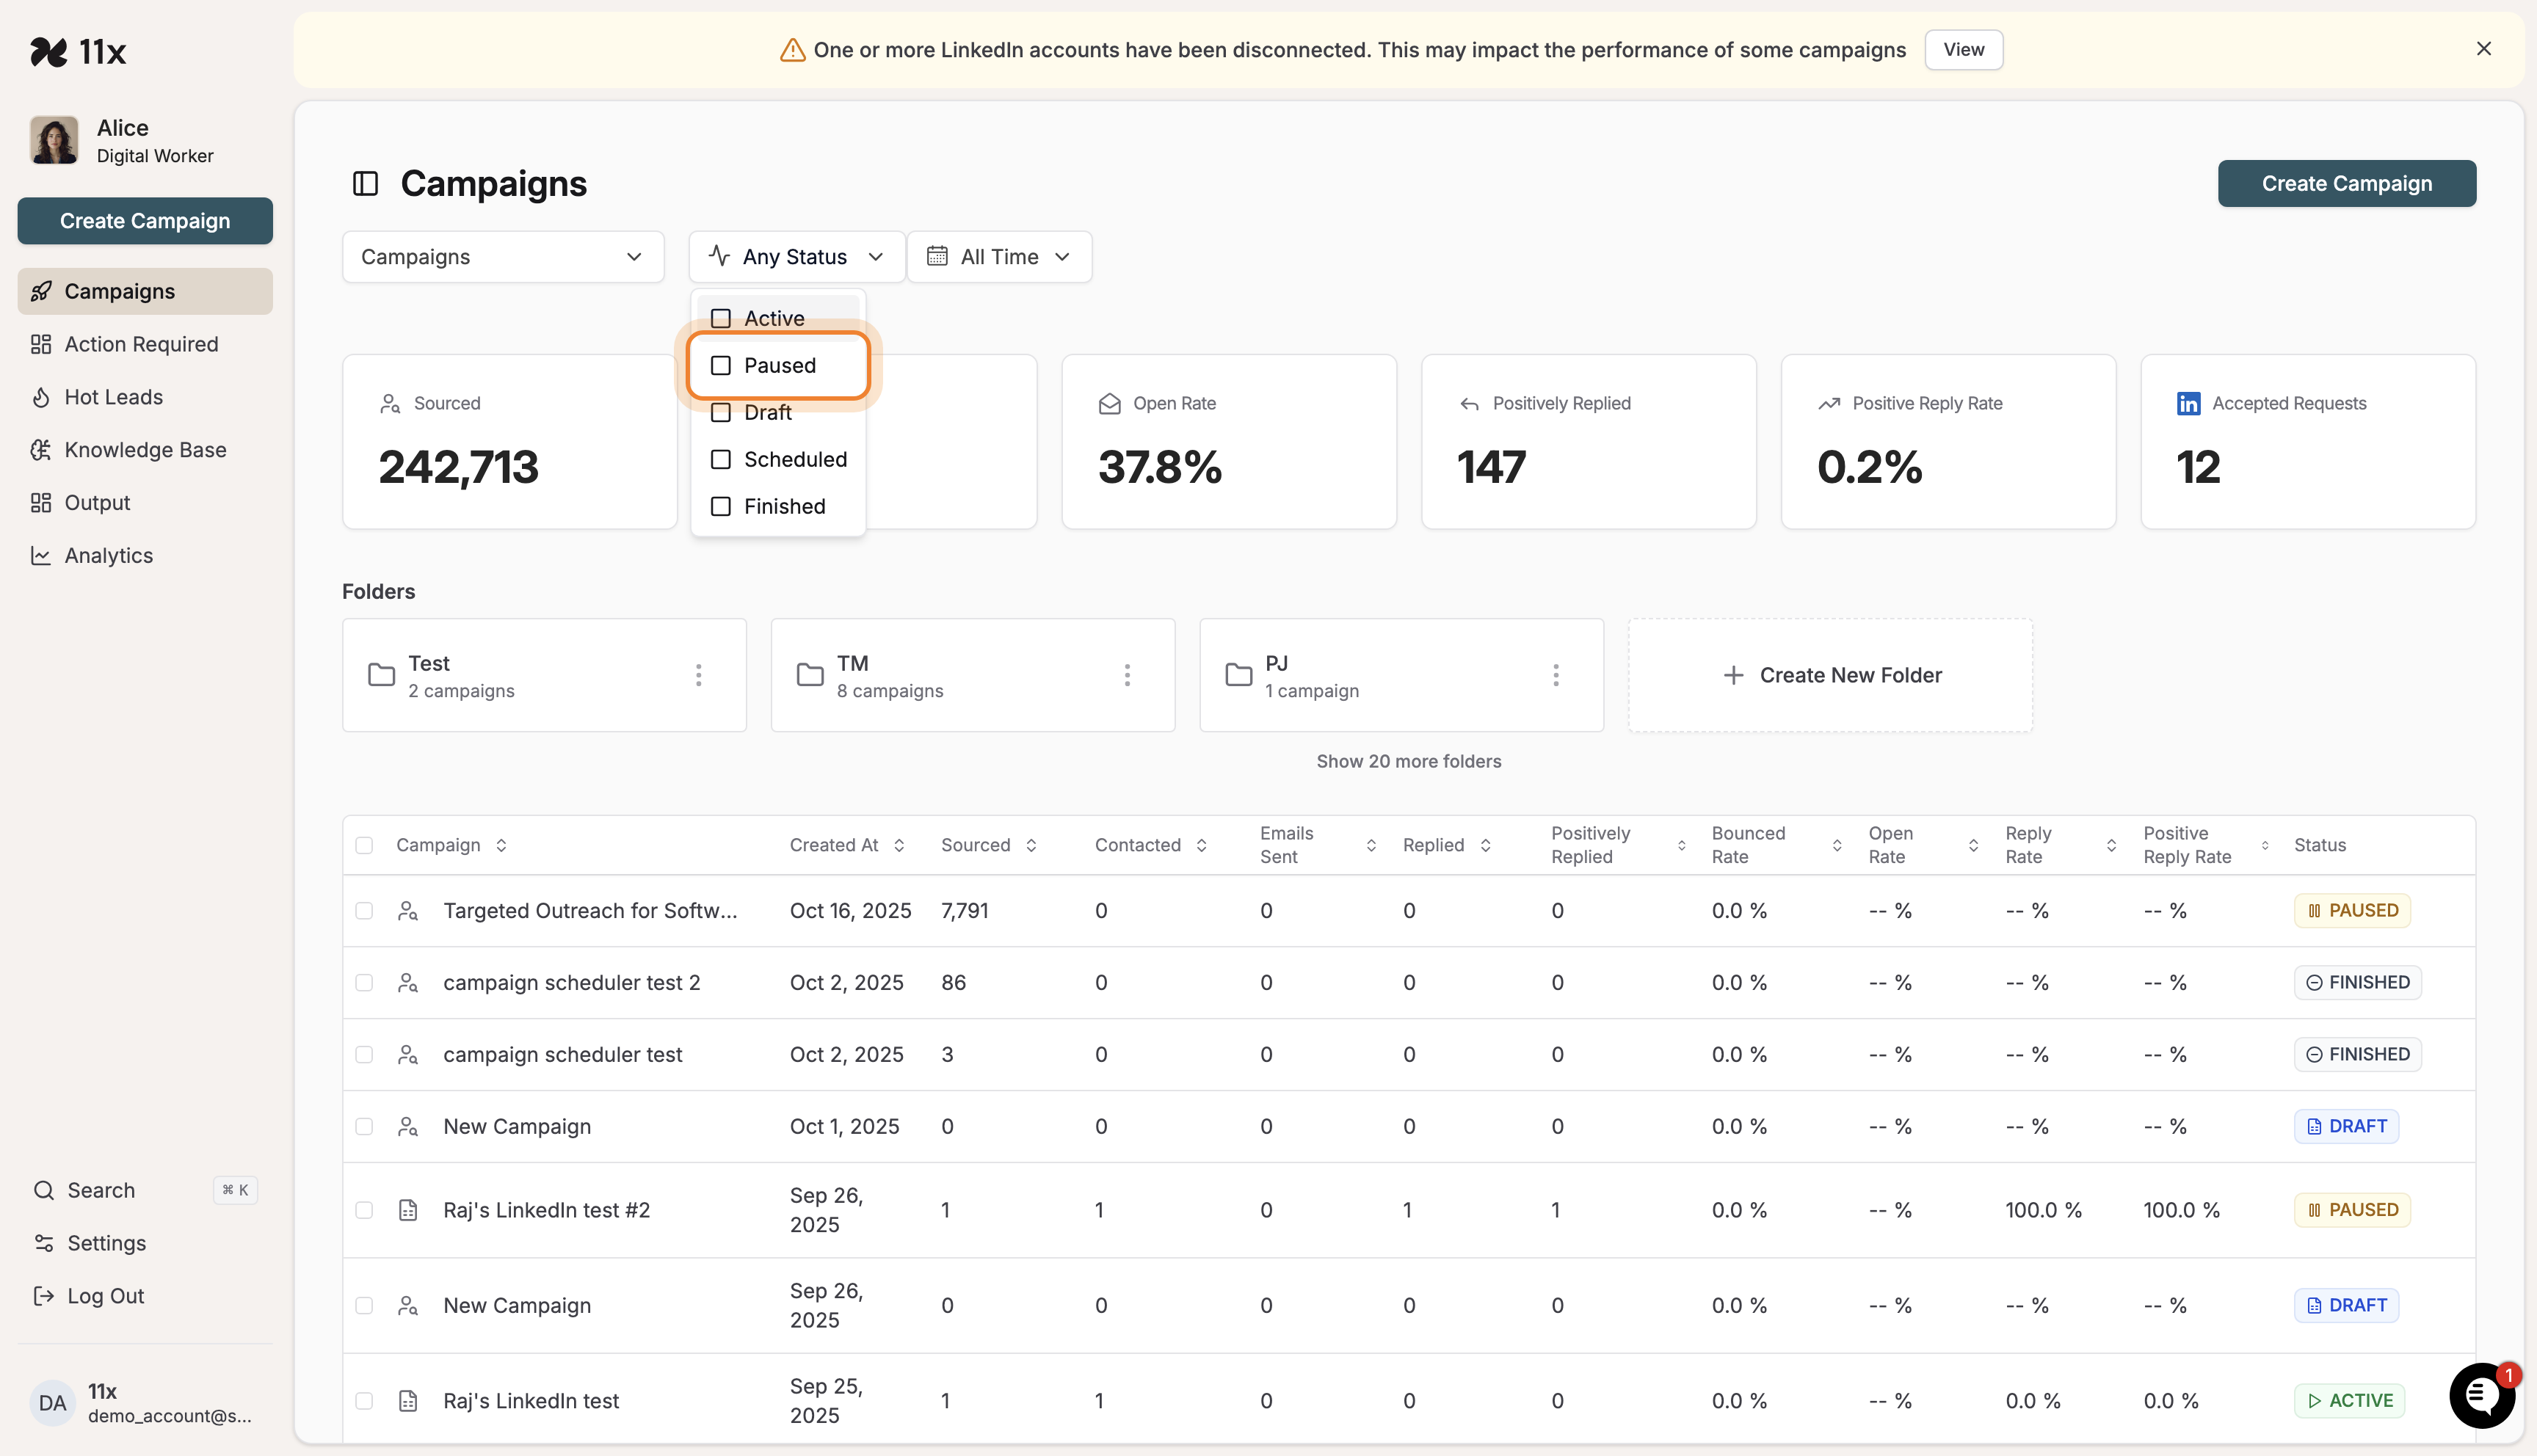Open the chat support bubble icon
2537x1456 pixels.
[x=2481, y=1394]
